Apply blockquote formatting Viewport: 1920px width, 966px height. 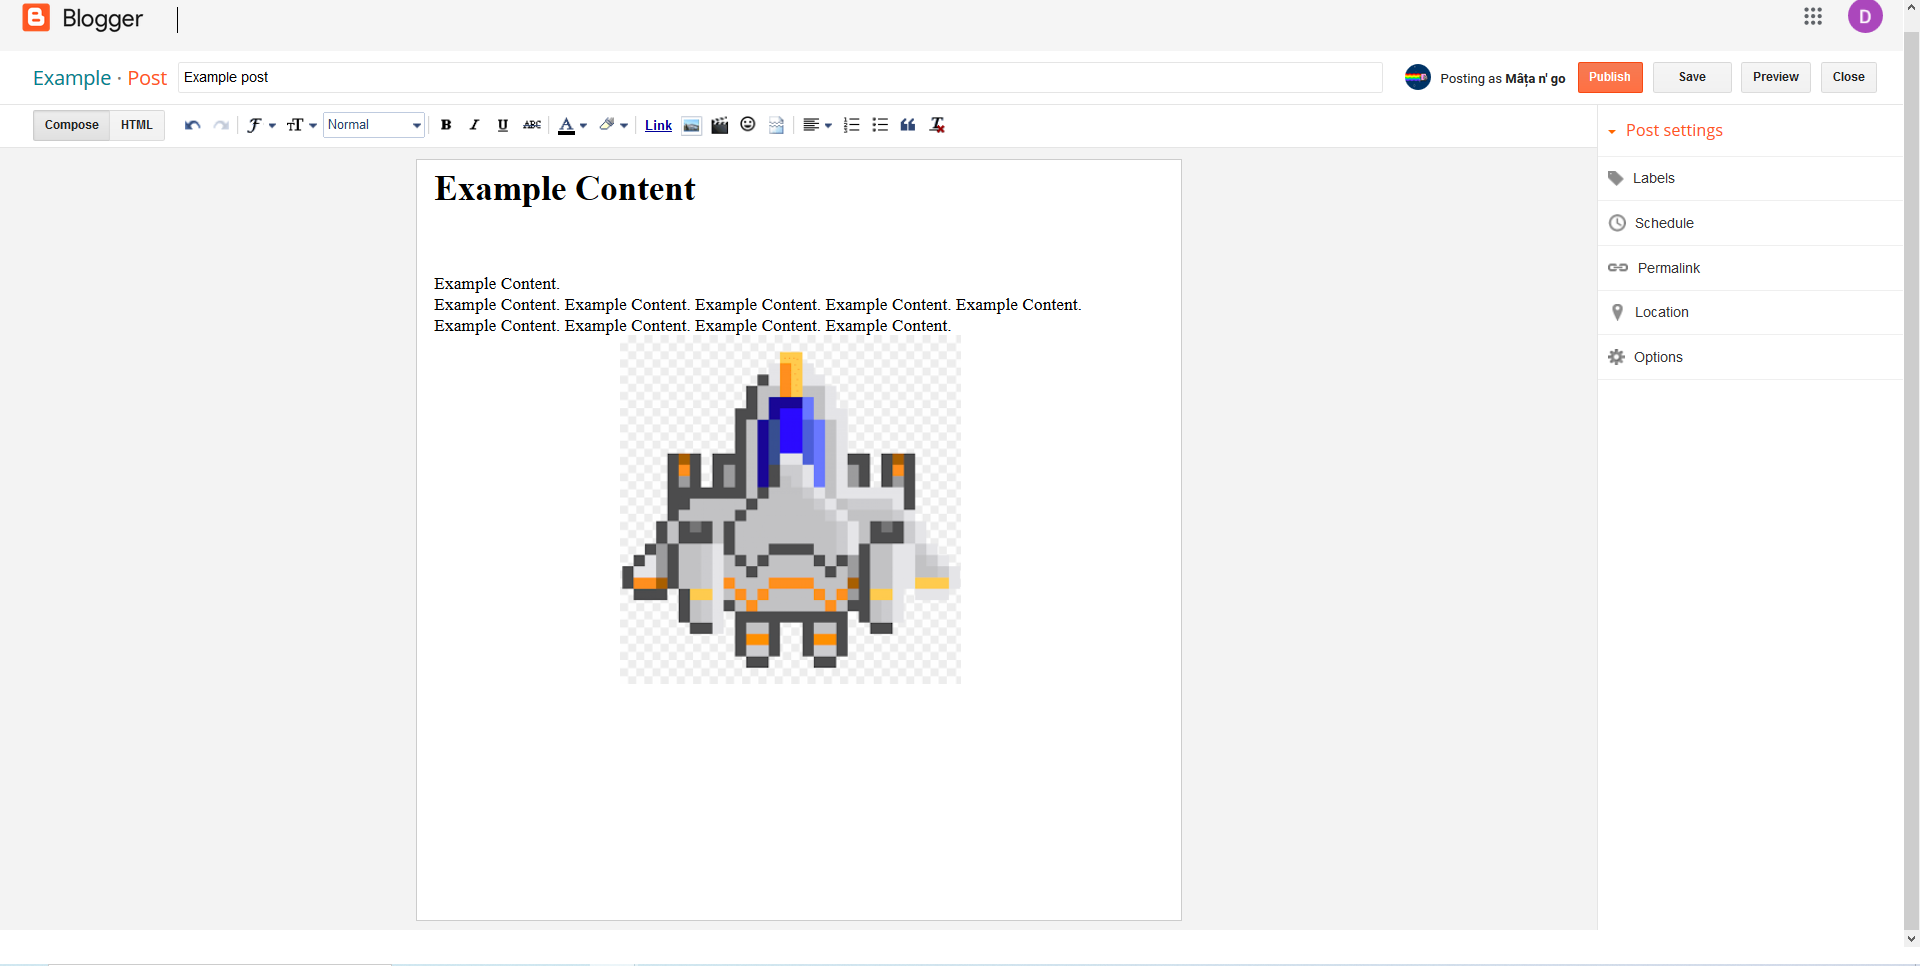(x=908, y=125)
